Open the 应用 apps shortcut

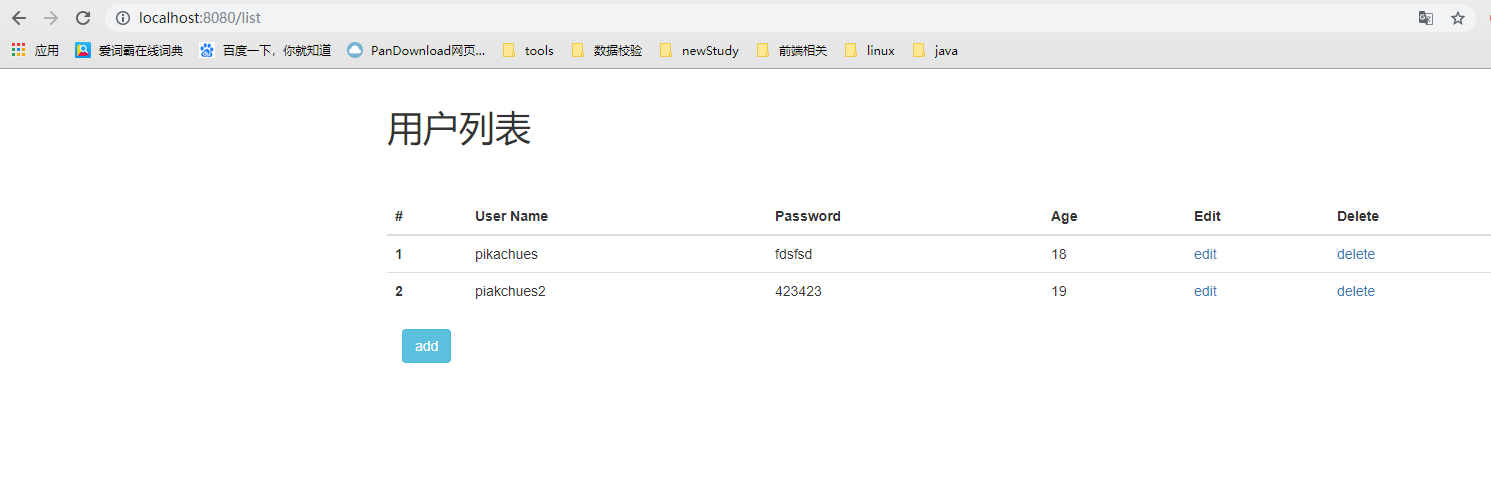pyautogui.click(x=35, y=50)
